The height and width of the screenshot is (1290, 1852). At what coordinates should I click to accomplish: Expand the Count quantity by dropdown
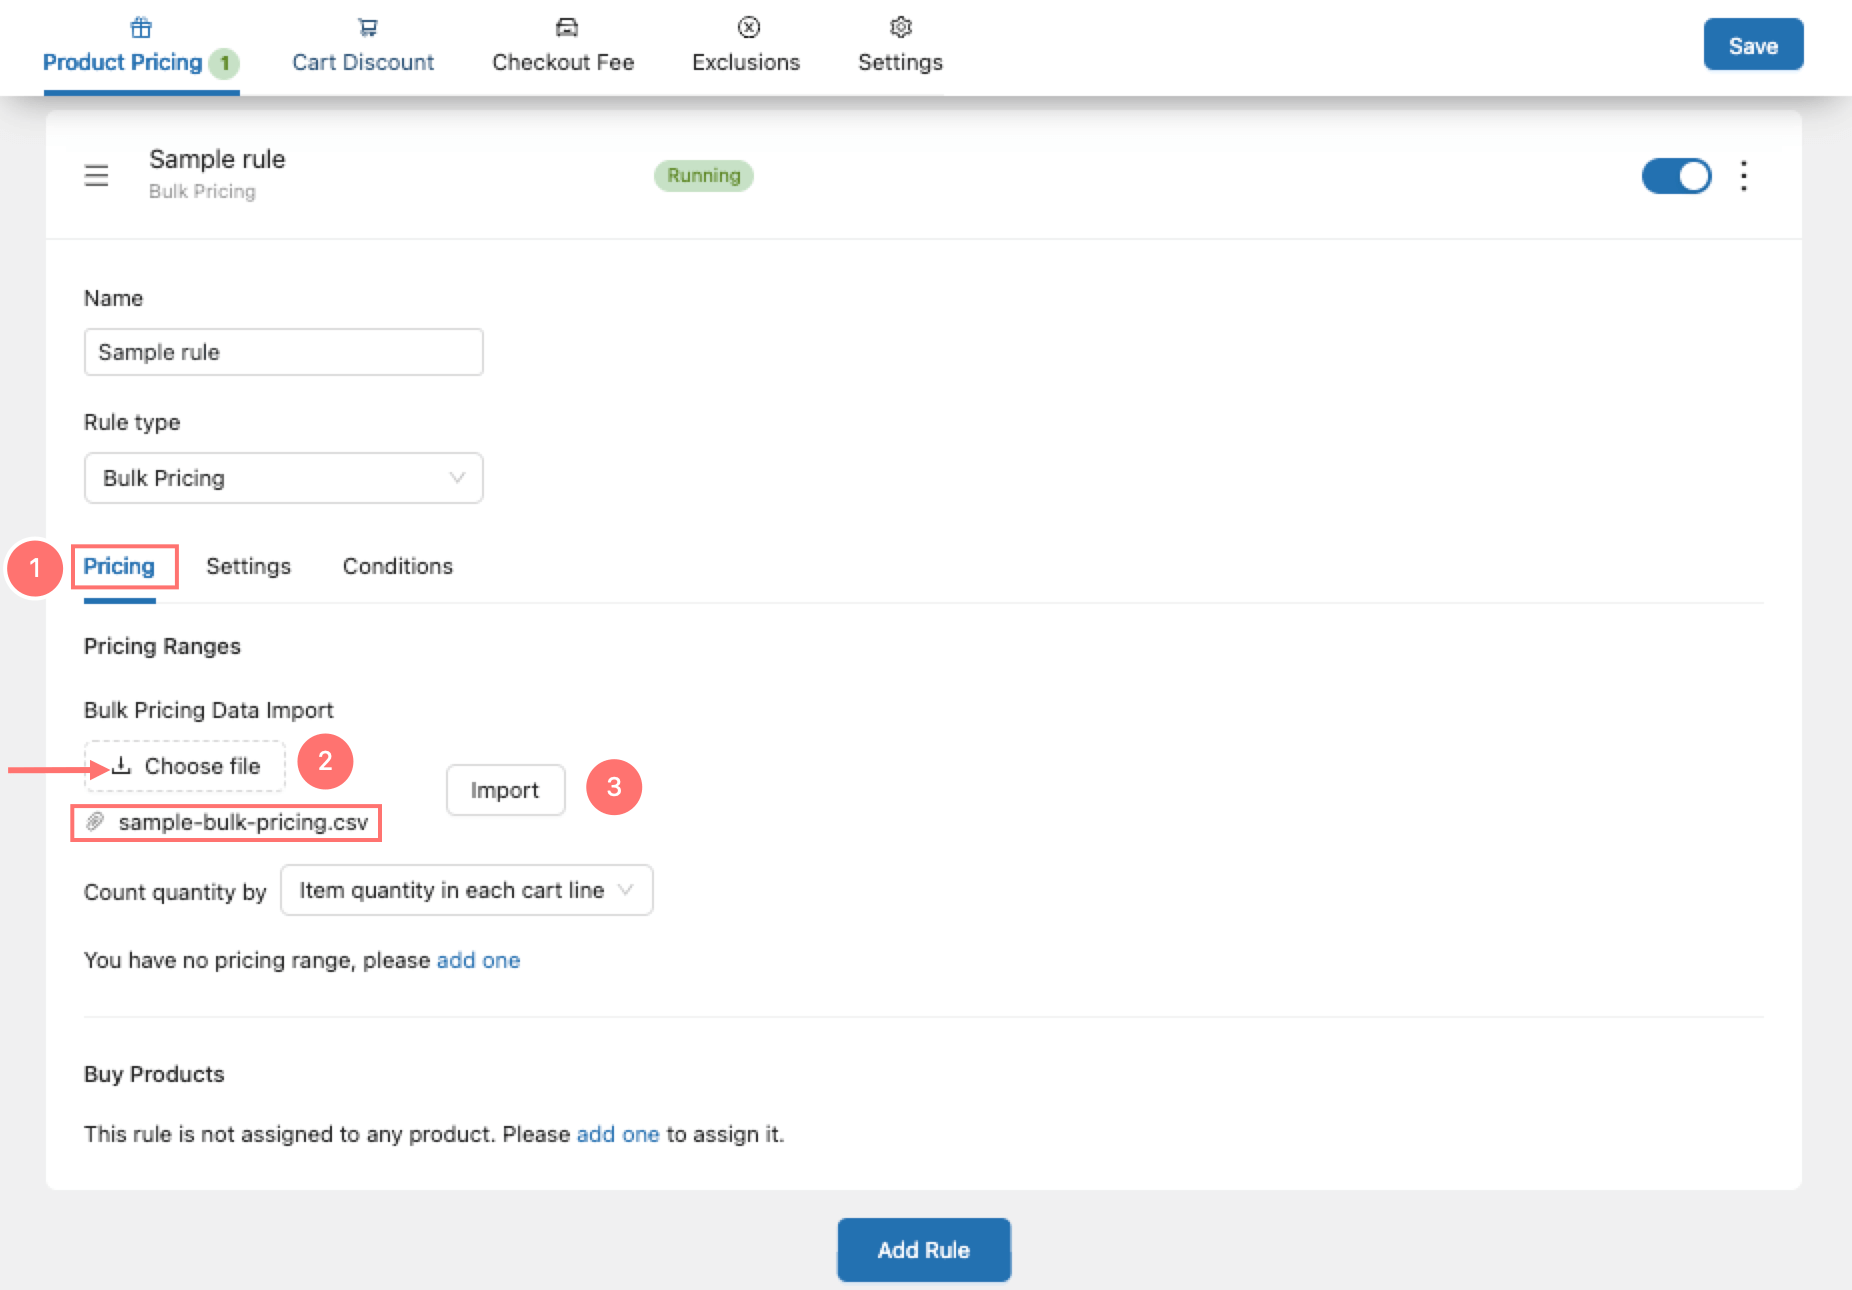click(x=466, y=890)
